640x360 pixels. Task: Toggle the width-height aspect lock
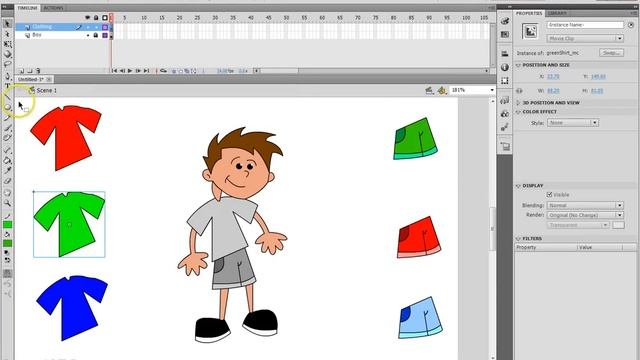tap(519, 91)
